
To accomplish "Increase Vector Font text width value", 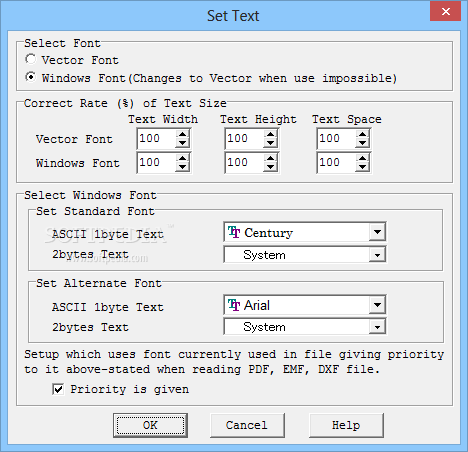I will (182, 134).
